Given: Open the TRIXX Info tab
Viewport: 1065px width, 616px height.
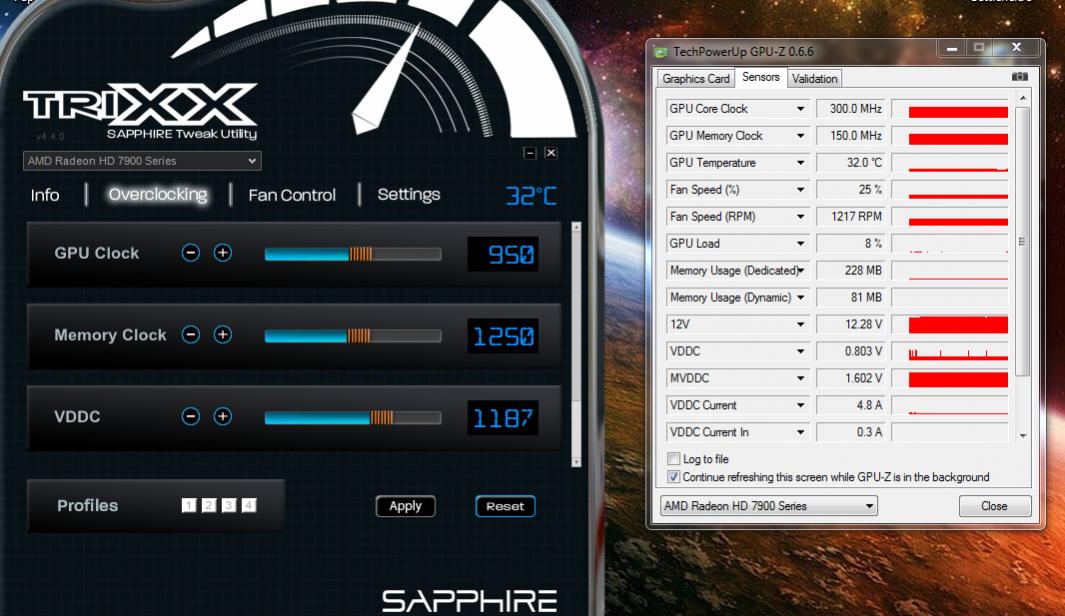Looking at the screenshot, I should click(x=45, y=195).
